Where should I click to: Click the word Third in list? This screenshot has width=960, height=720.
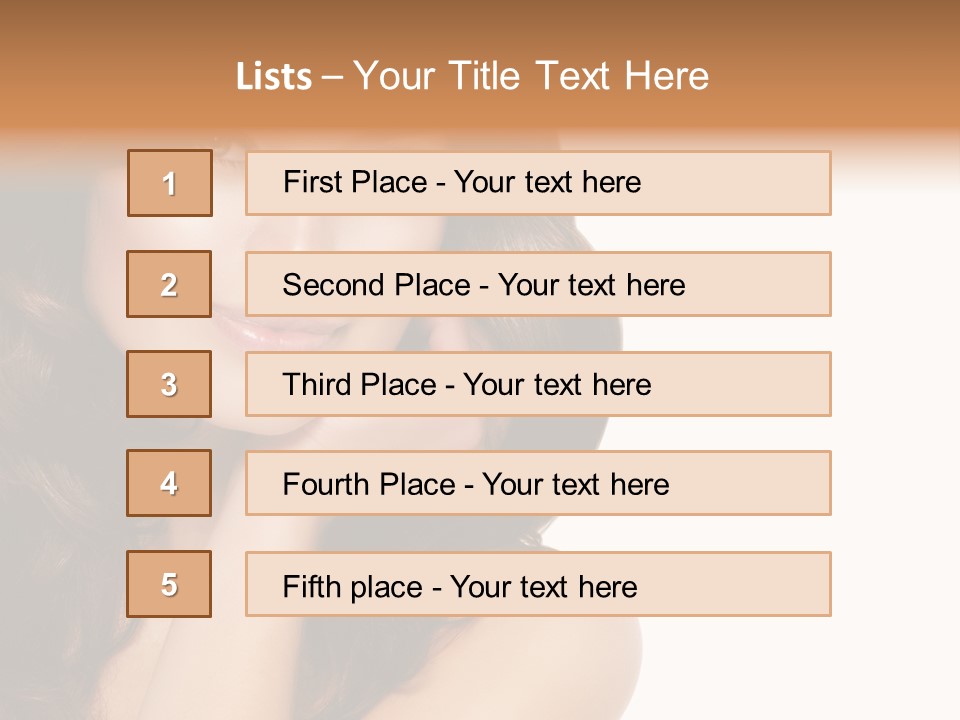pyautogui.click(x=317, y=385)
